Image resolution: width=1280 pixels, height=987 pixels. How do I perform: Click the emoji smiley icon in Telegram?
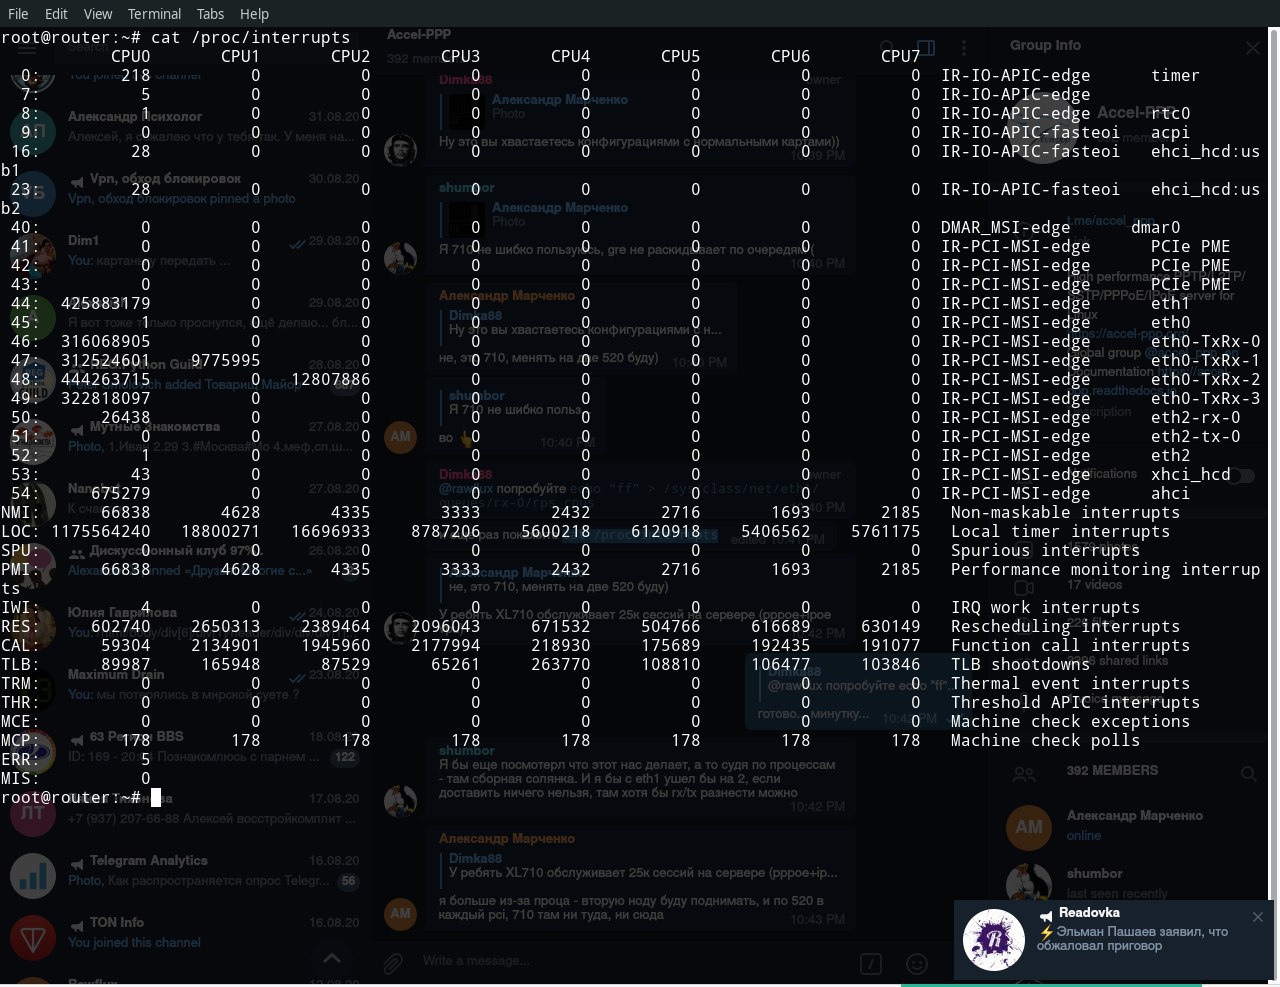(916, 963)
